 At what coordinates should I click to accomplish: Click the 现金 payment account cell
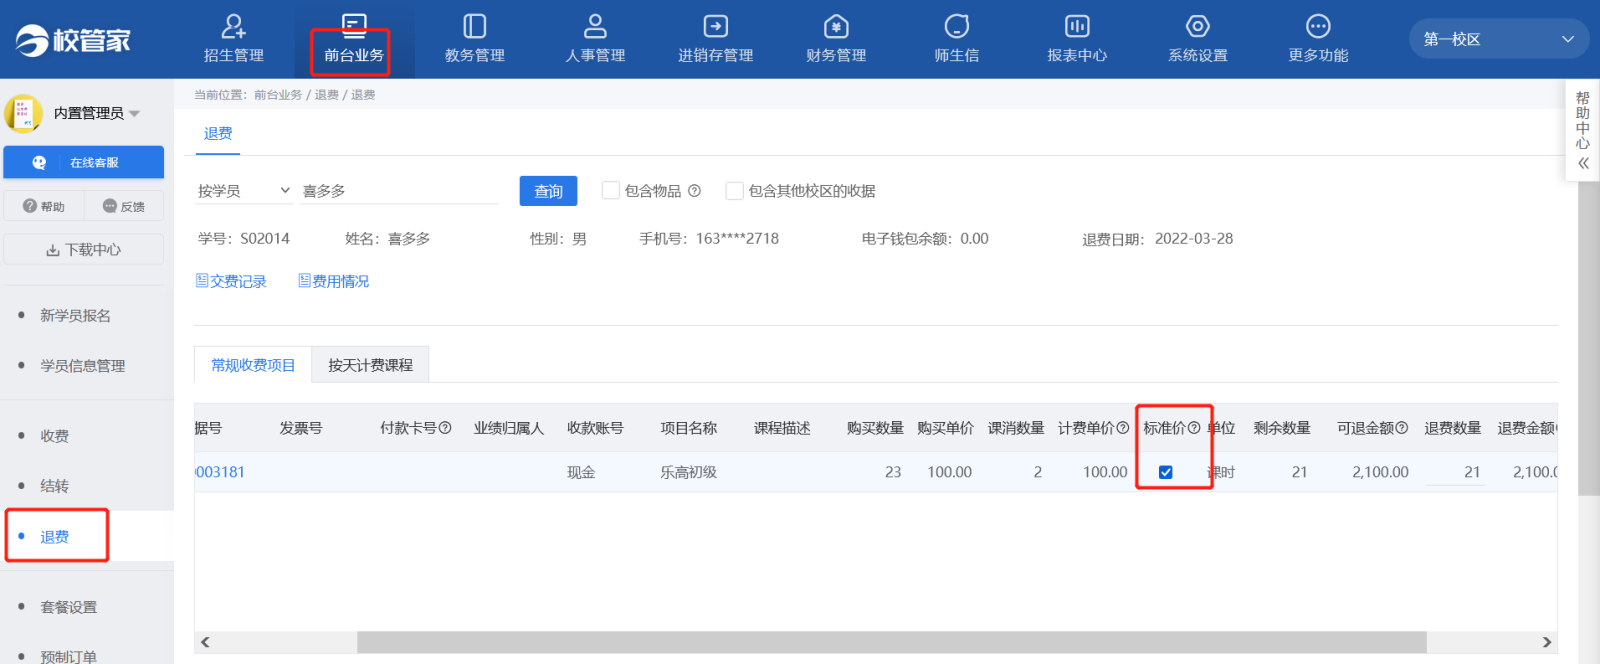(x=581, y=472)
